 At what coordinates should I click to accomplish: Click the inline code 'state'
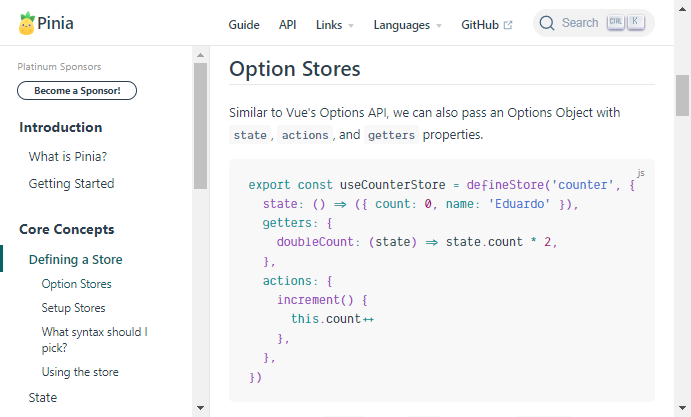tap(250, 135)
